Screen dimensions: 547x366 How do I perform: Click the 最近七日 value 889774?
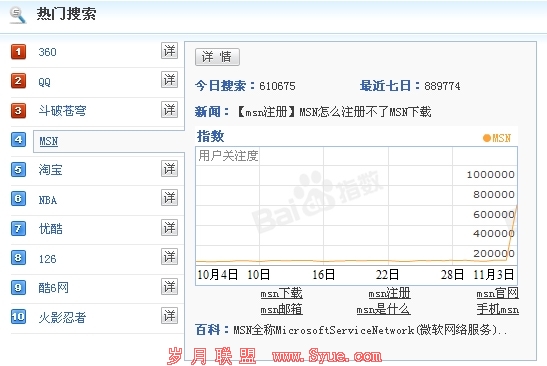point(442,86)
